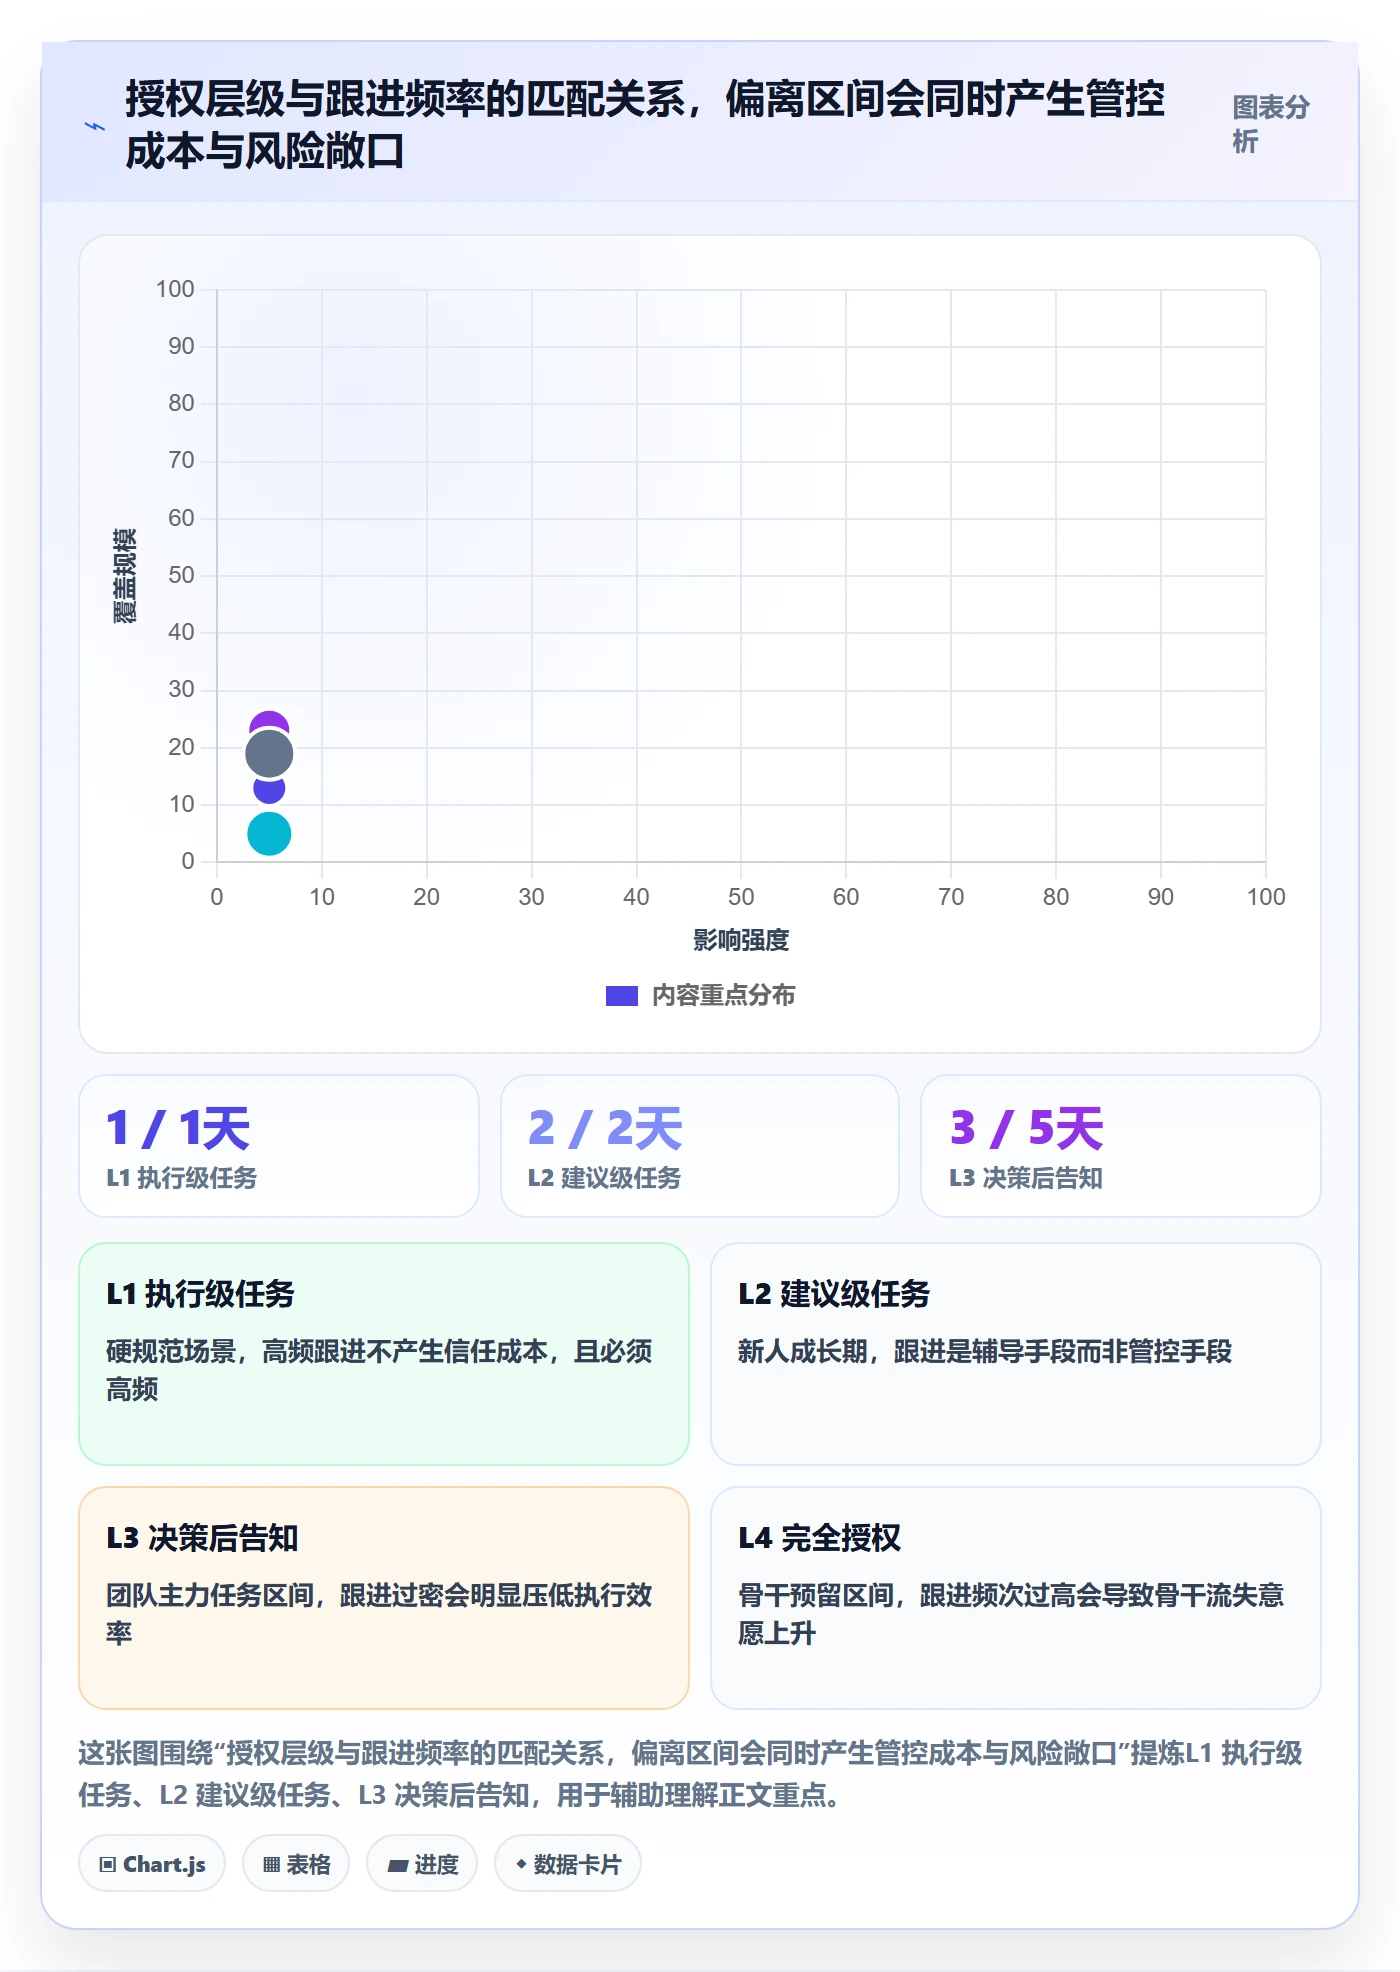Click the text 硬规范场景，高频跟进不产生信任成本

(327, 1352)
